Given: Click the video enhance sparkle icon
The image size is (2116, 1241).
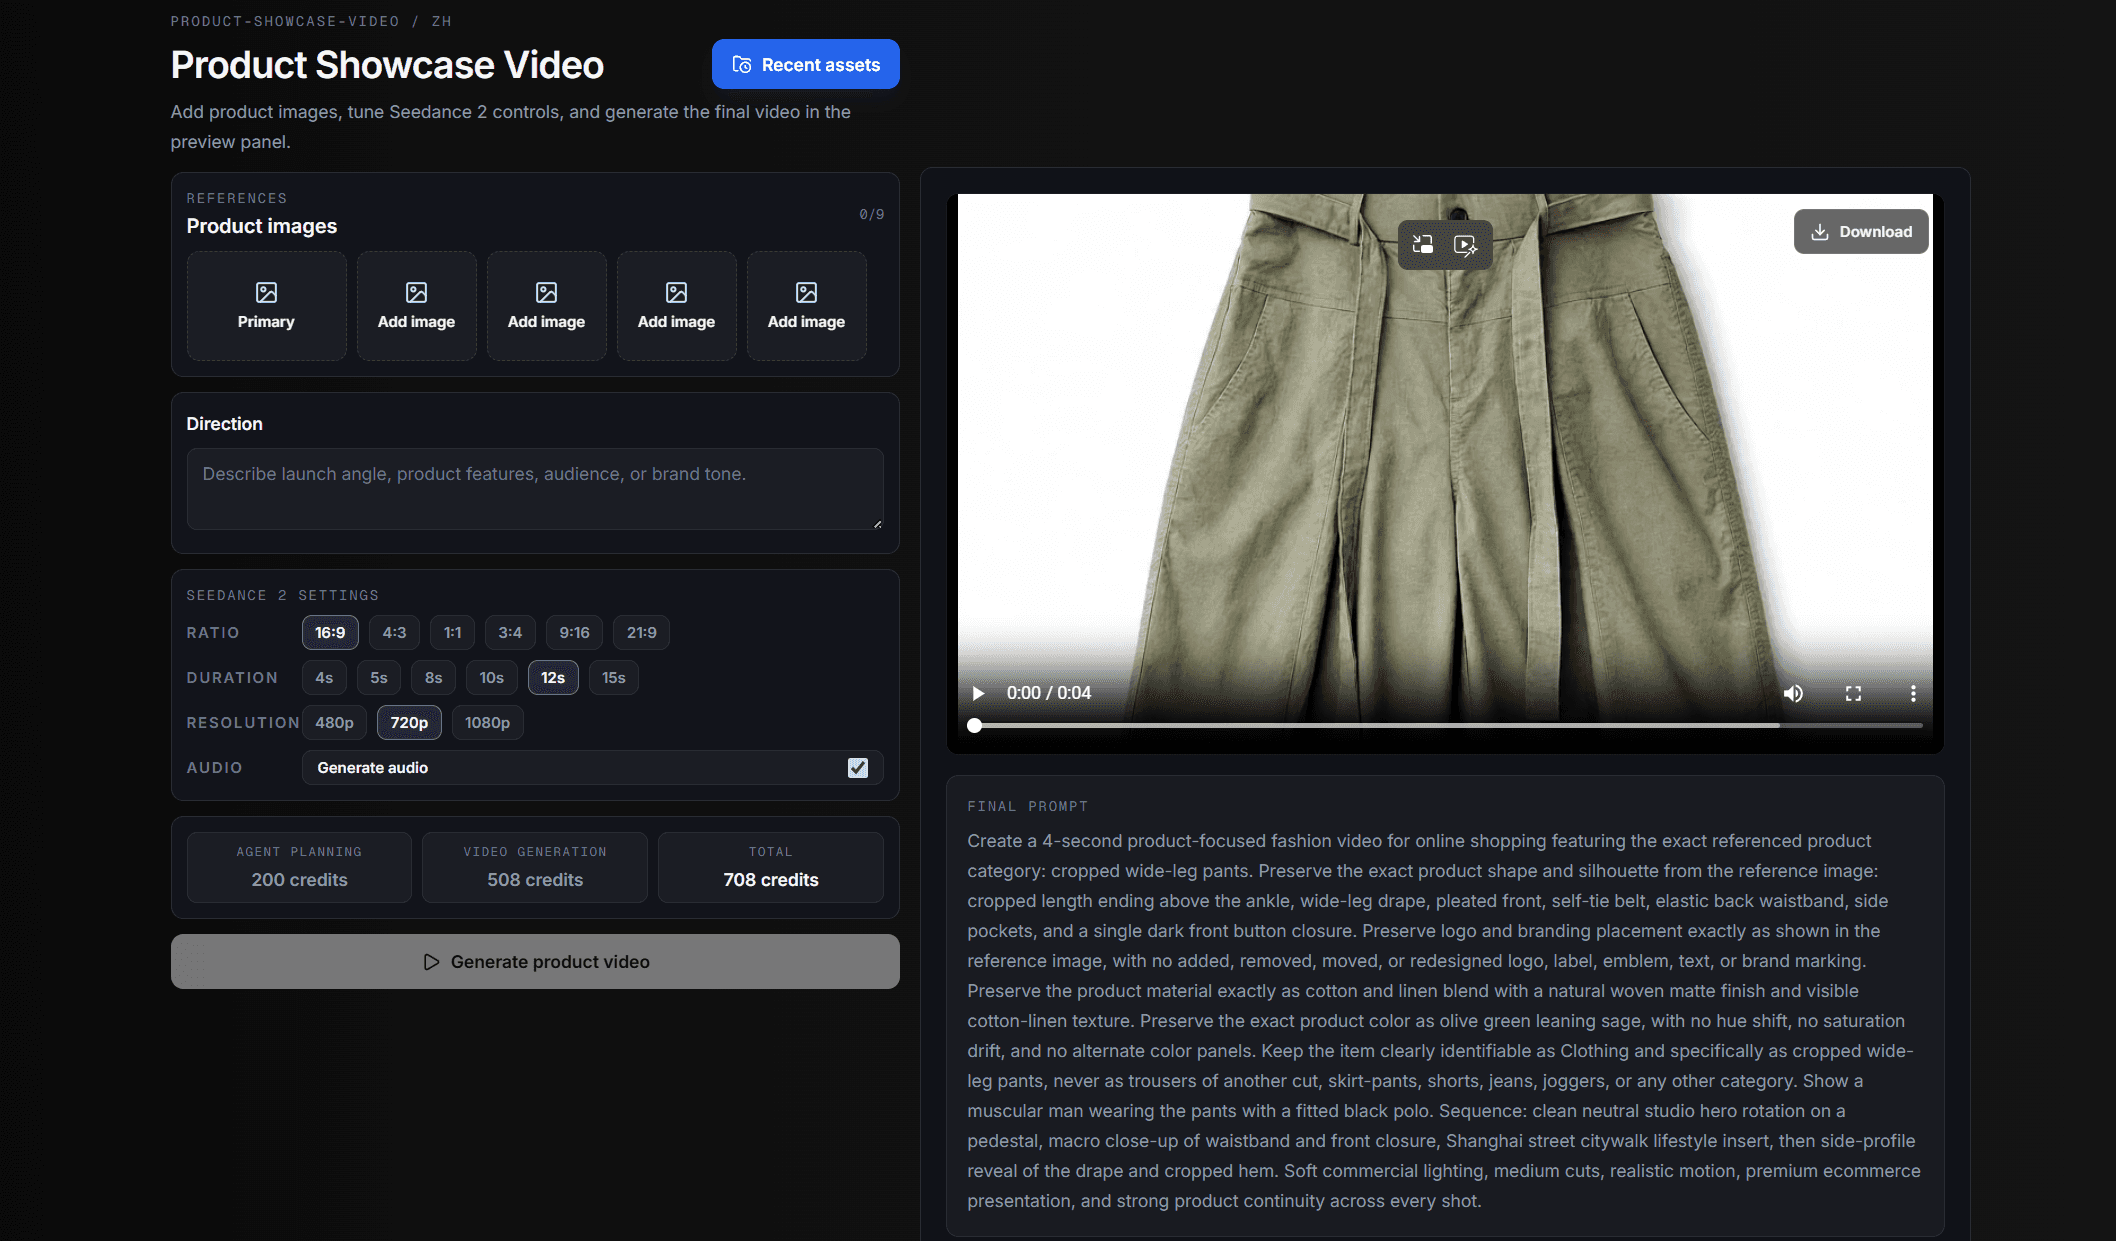Looking at the screenshot, I should pos(1466,245).
